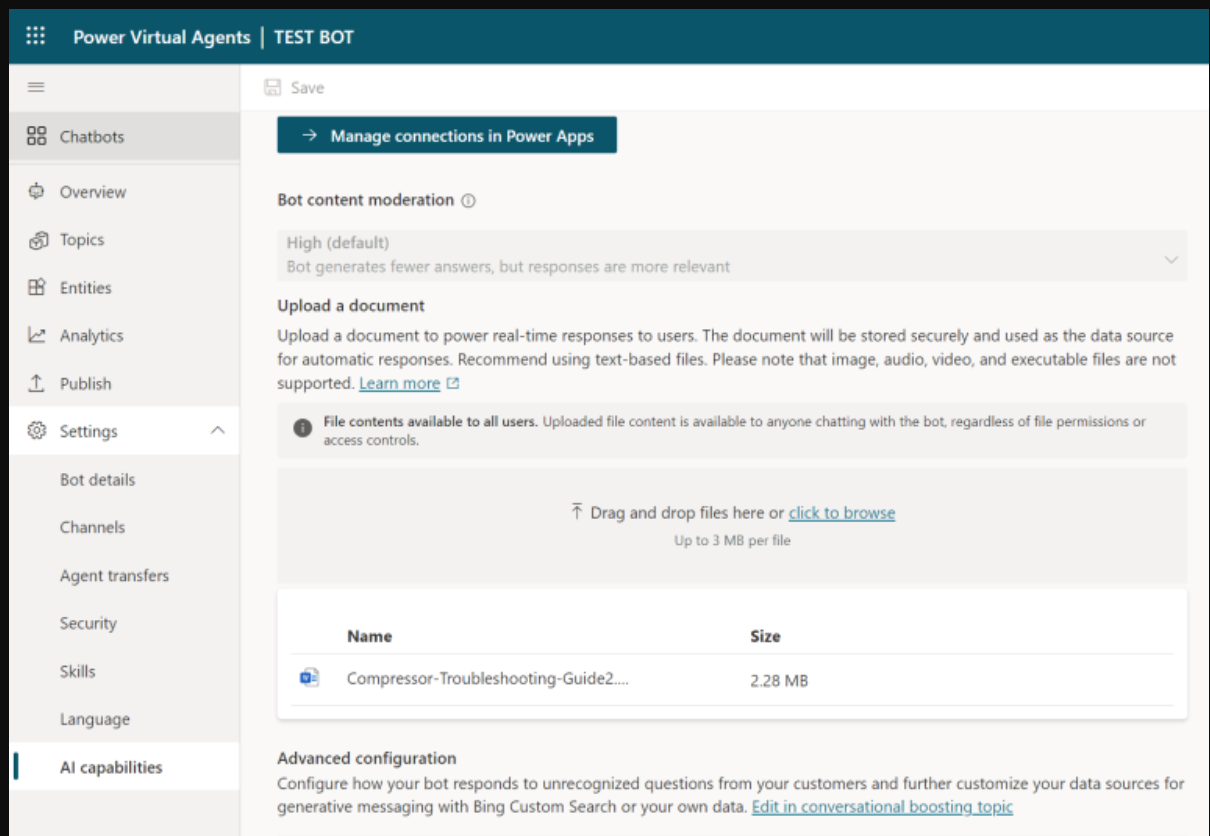Click the Chatbots grid icon
1210x836 pixels.
[x=36, y=136]
